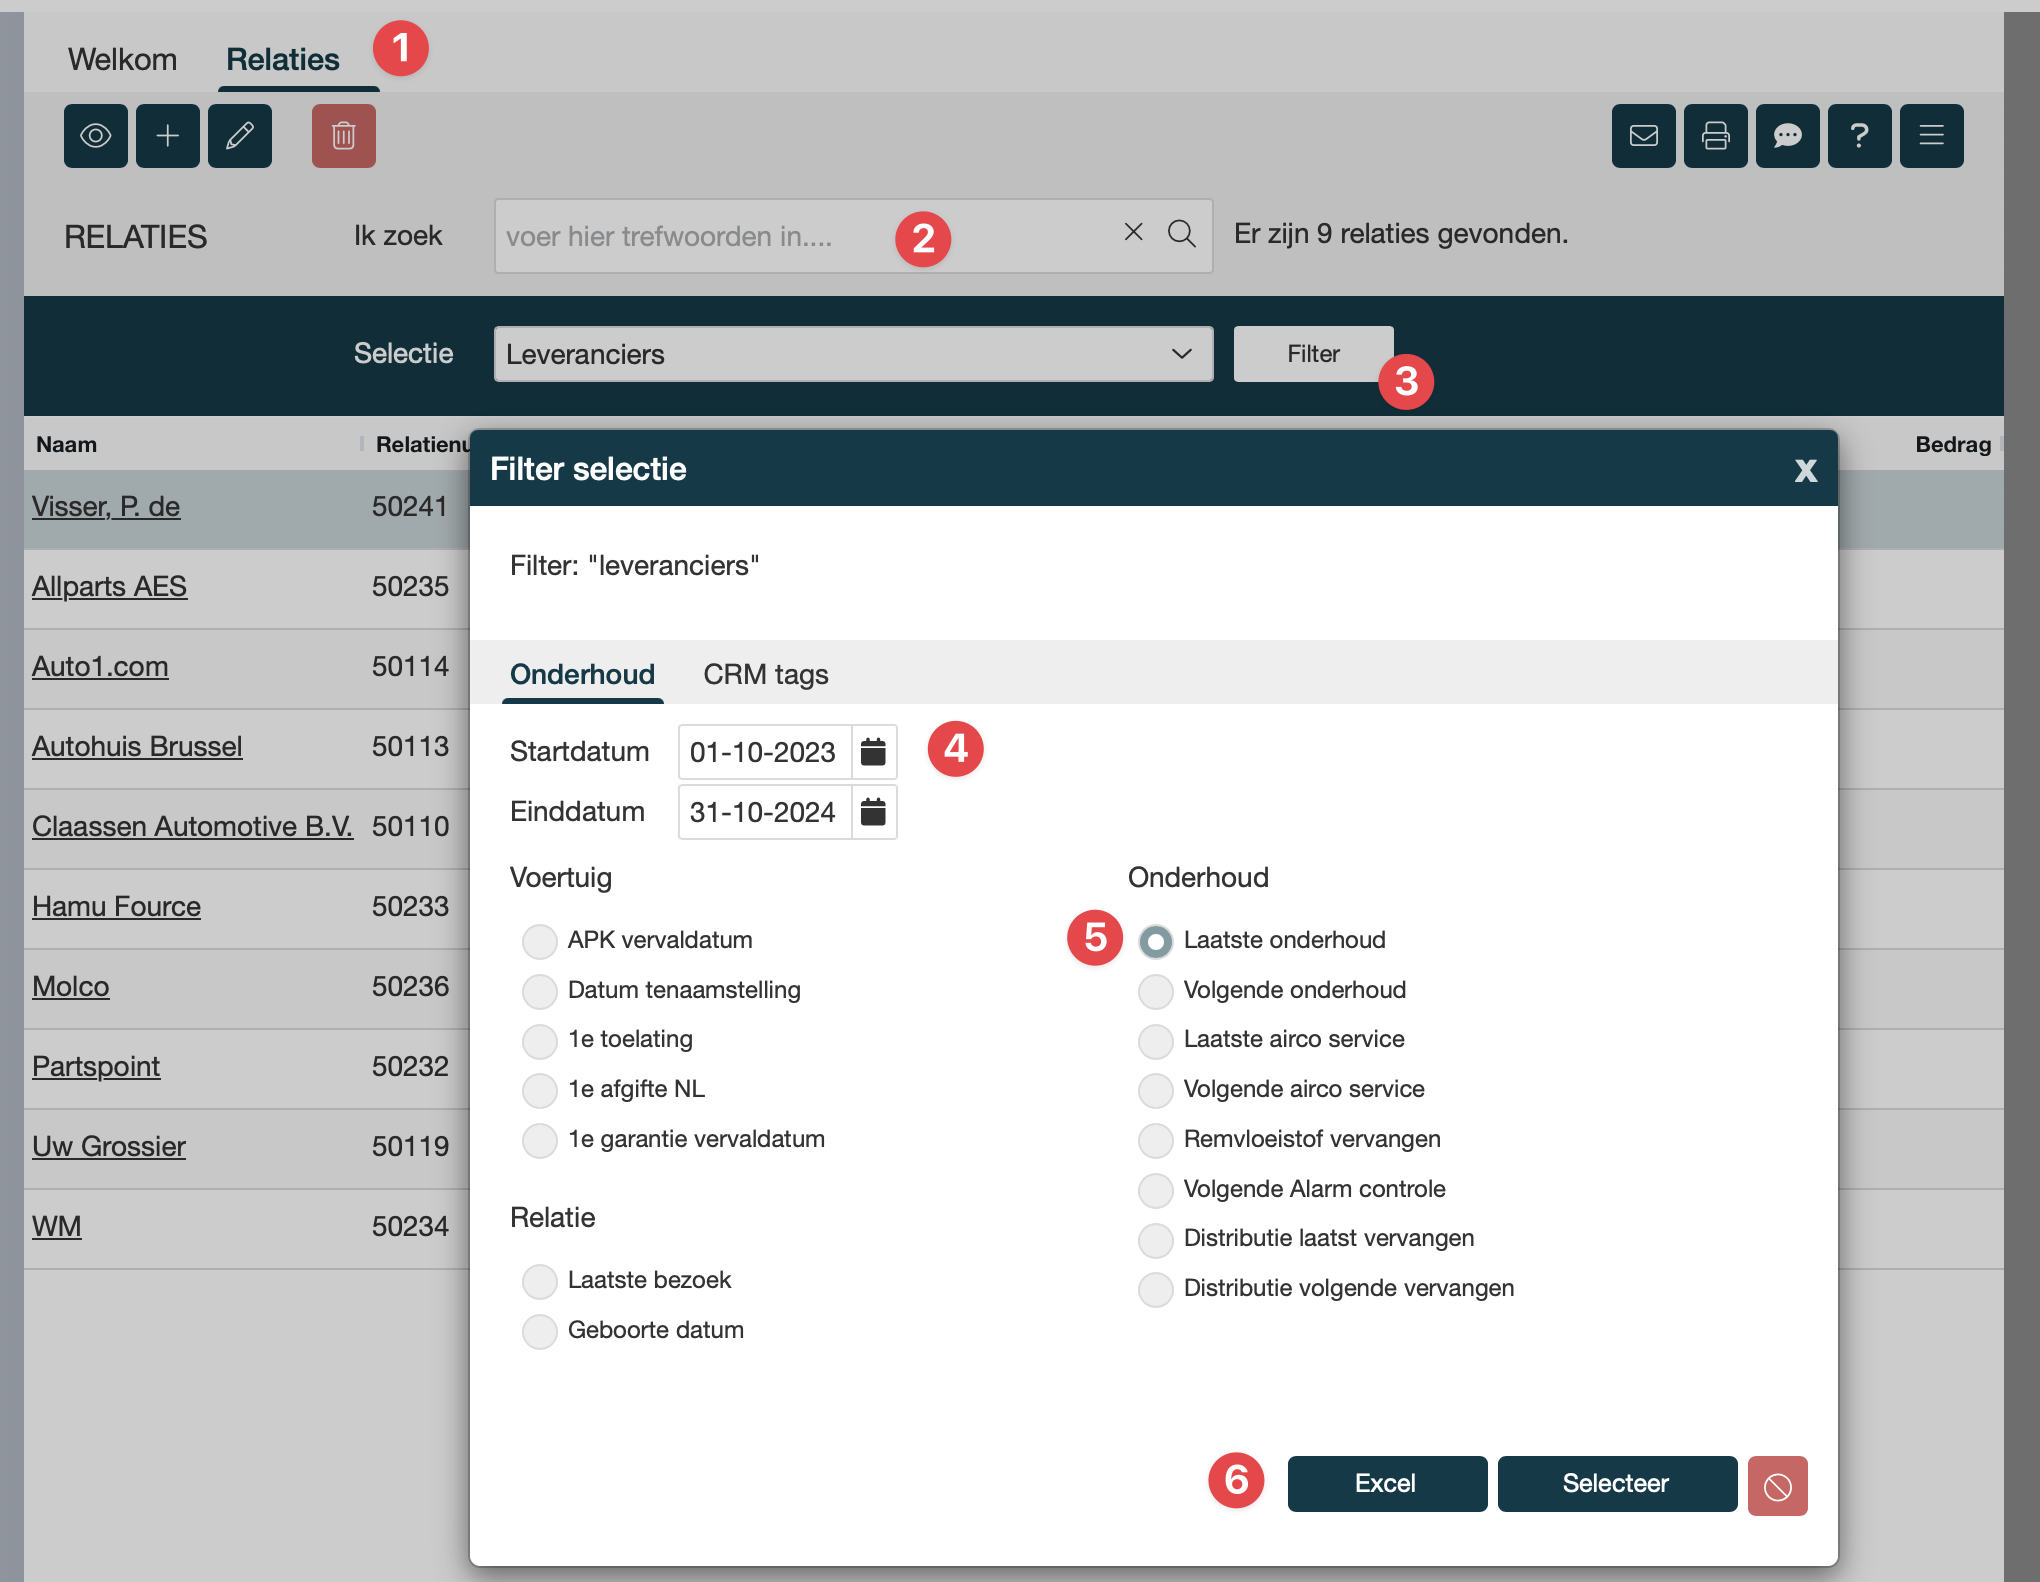This screenshot has height=1582, width=2040.
Task: Expand the Leveranciers selection dropdown
Action: [853, 354]
